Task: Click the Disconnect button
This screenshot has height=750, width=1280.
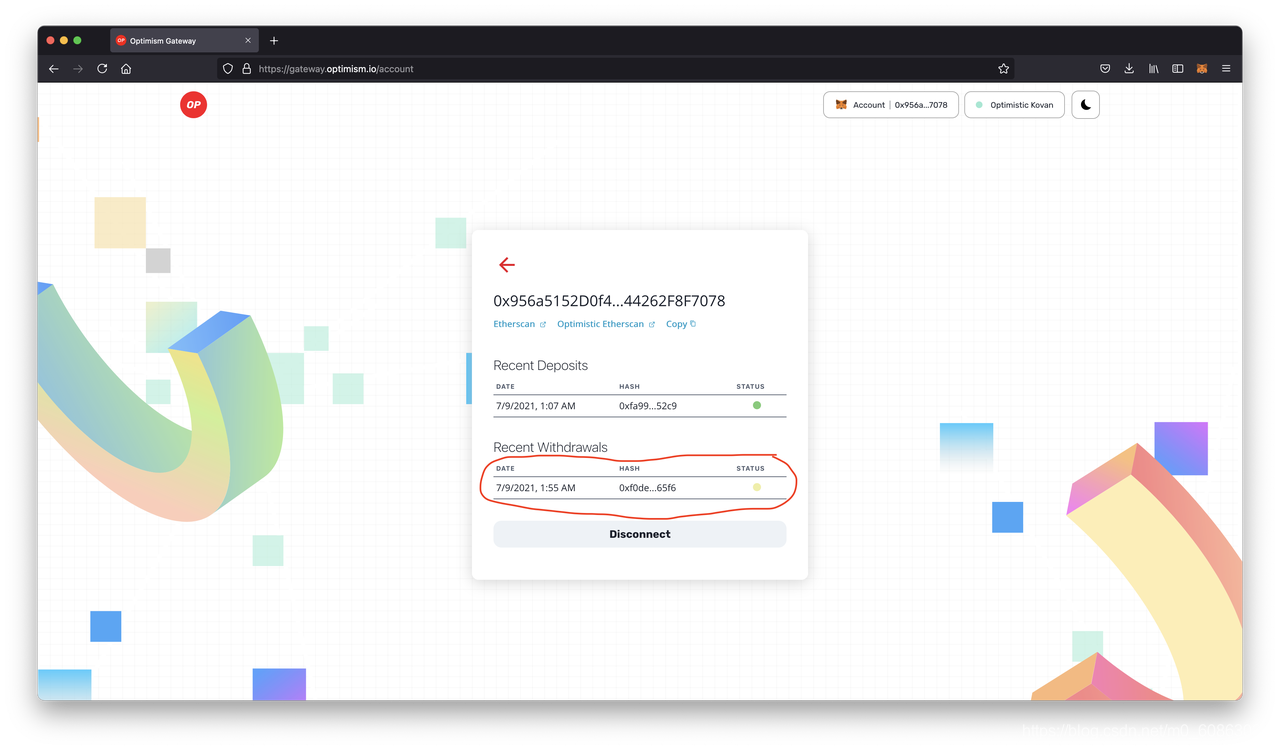Action: (640, 534)
